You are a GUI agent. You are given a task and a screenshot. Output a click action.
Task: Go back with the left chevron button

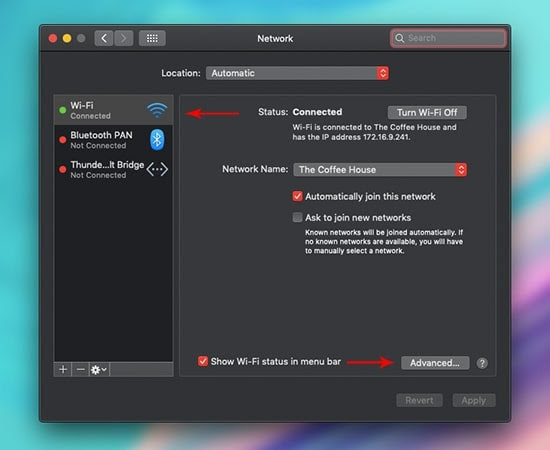(104, 38)
